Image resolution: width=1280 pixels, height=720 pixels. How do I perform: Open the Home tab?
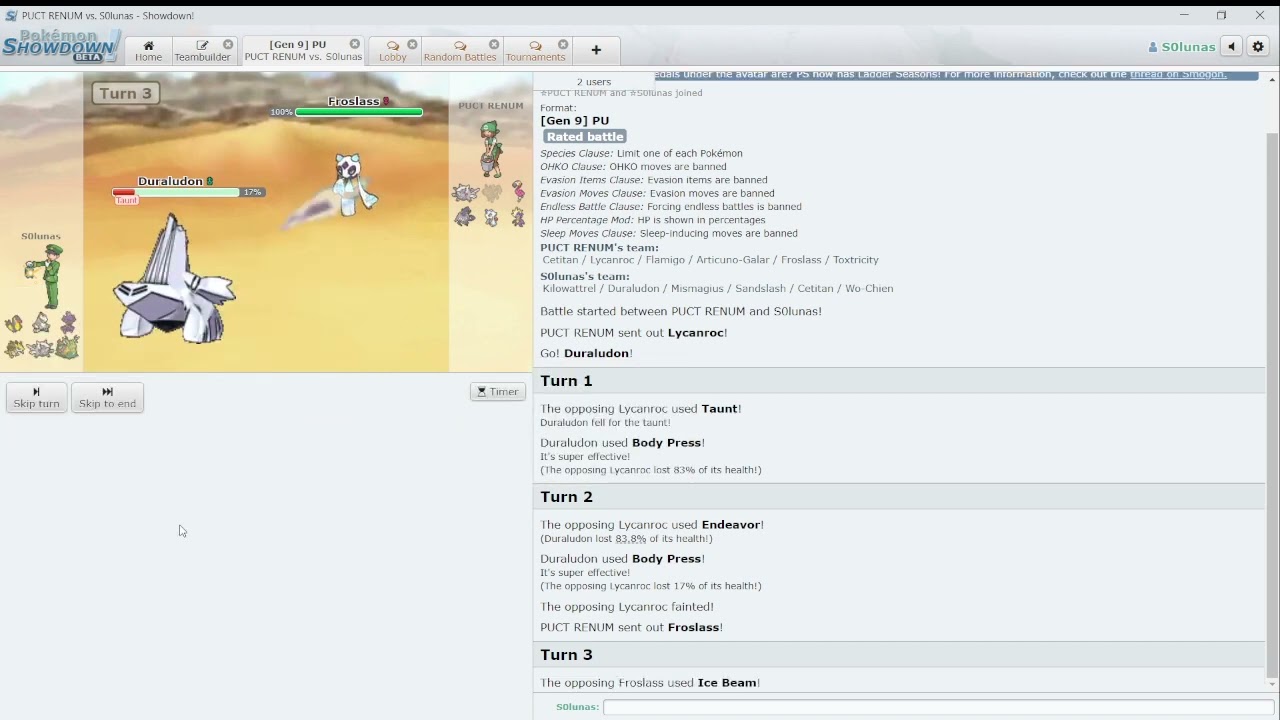click(148, 51)
